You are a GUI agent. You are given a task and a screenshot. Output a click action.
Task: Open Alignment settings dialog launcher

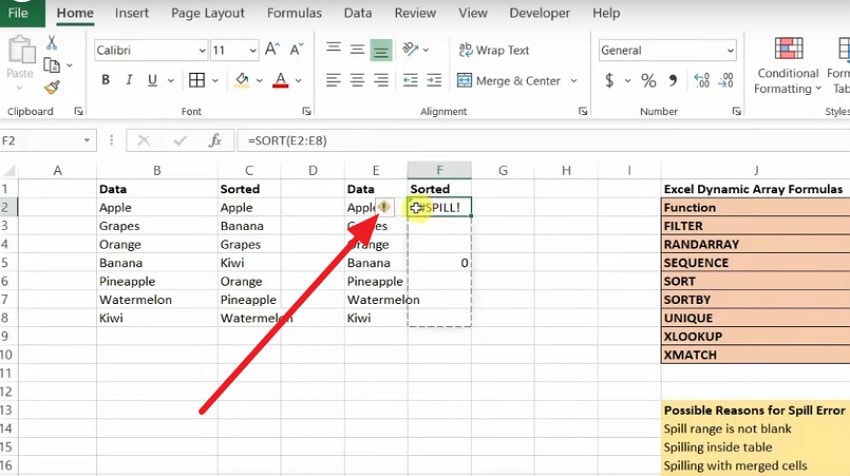[583, 111]
